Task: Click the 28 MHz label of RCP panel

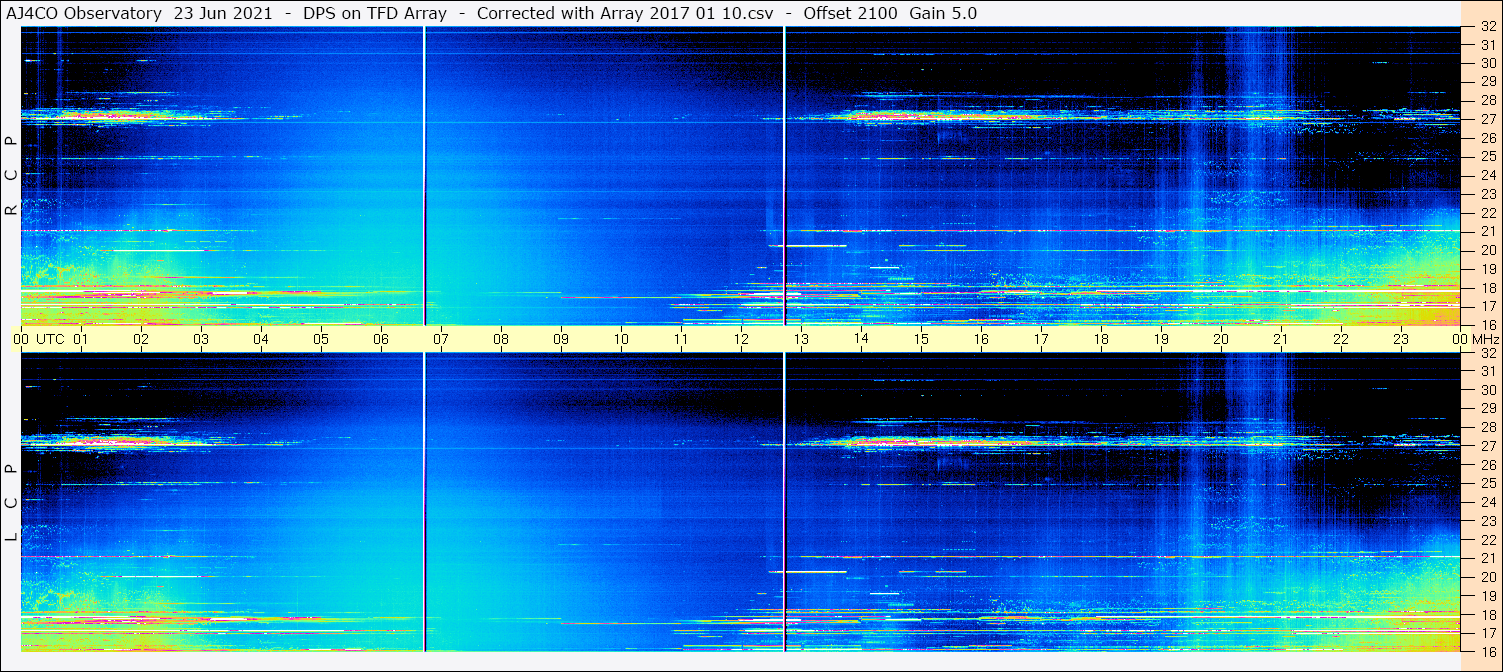Action: pos(1487,100)
